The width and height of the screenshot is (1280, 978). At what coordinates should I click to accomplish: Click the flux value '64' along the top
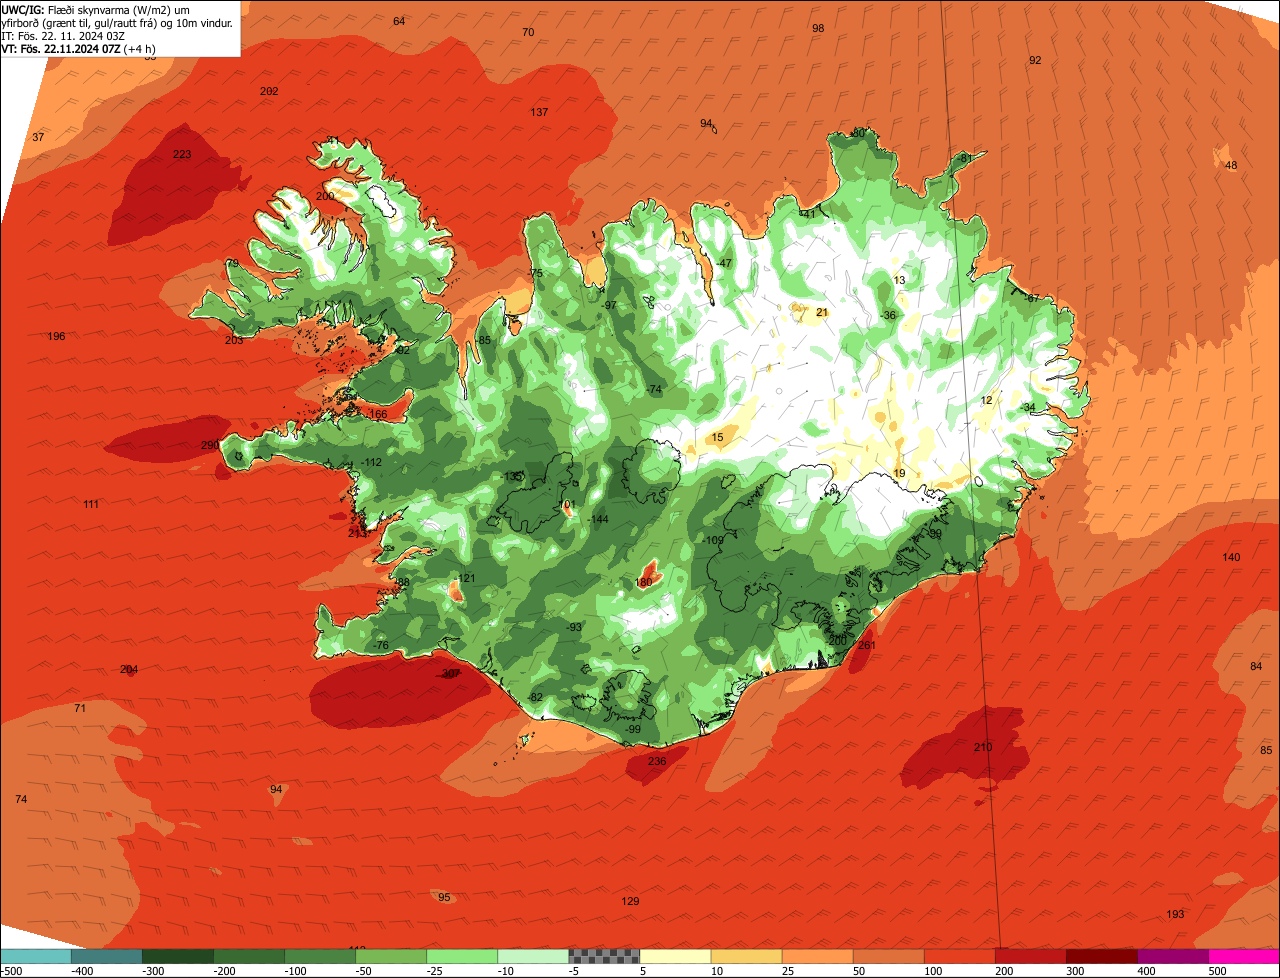tap(399, 22)
